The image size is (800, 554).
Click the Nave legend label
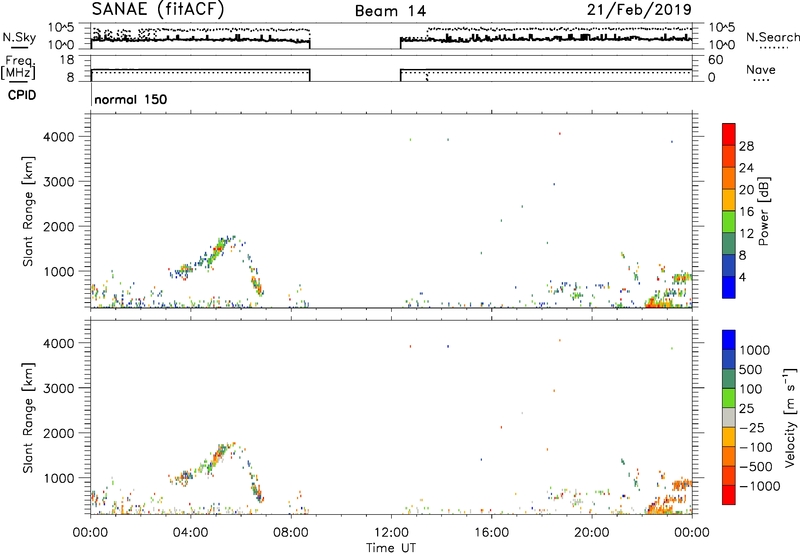(x=761, y=69)
